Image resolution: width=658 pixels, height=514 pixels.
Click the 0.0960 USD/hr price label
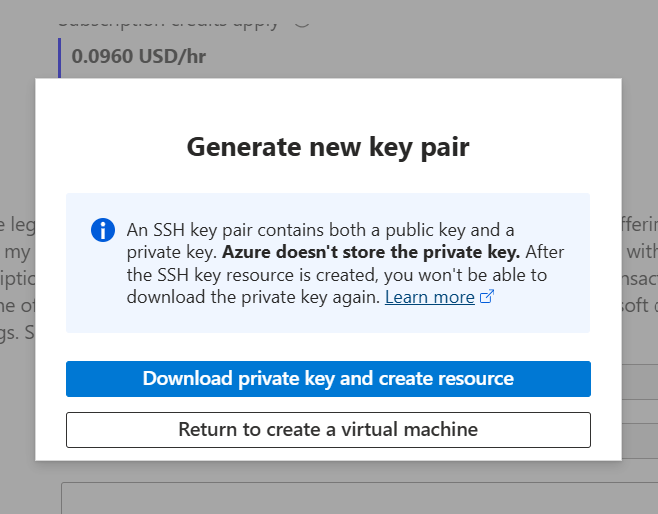(138, 56)
